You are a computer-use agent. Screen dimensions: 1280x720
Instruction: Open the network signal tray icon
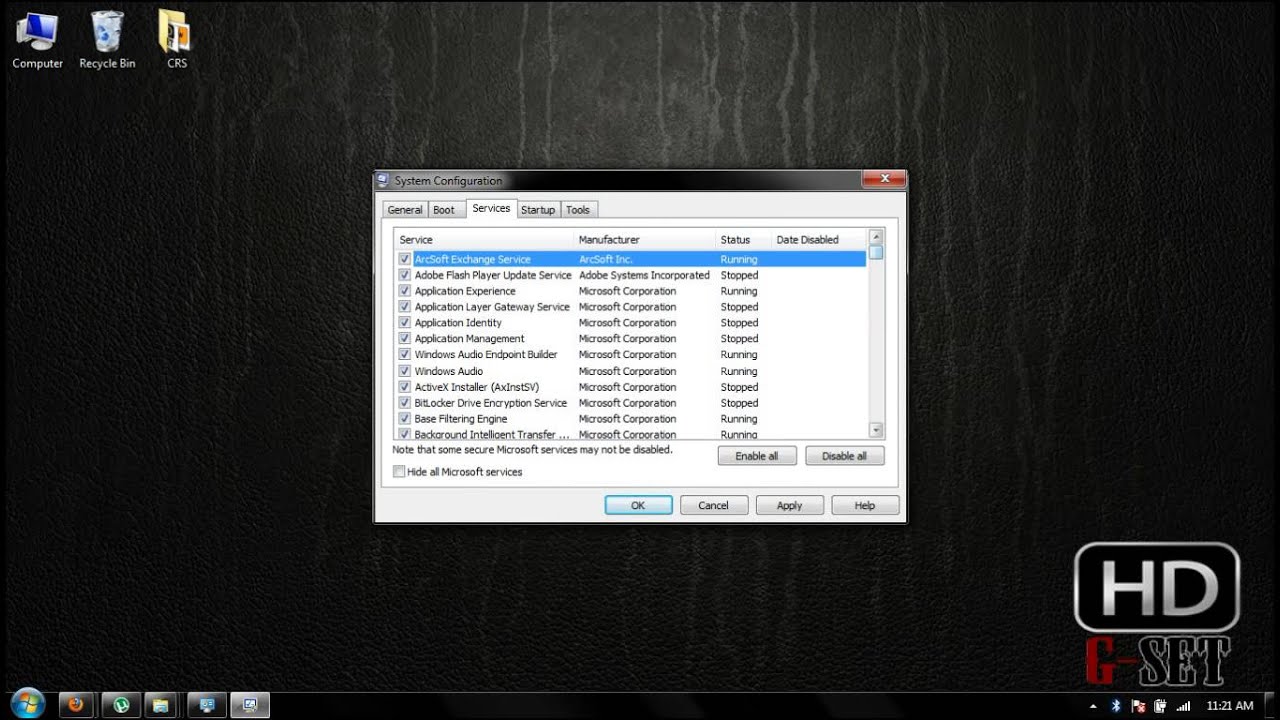coord(1184,706)
